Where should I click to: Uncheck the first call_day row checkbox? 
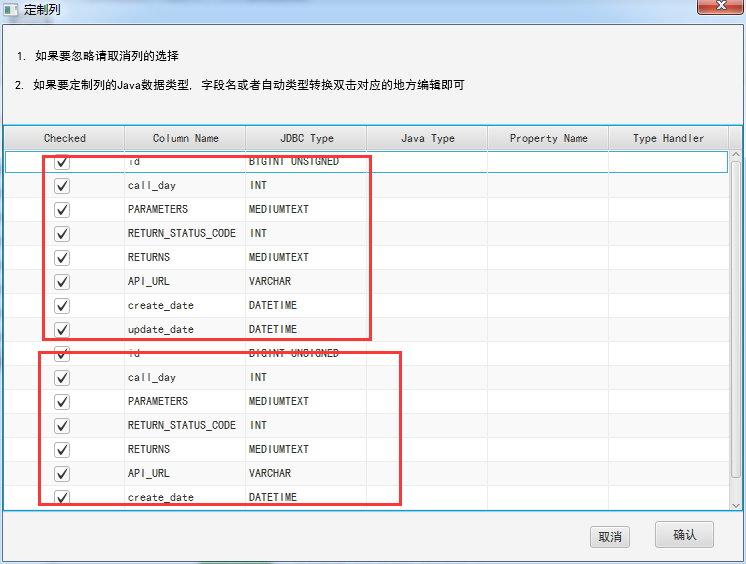point(62,186)
